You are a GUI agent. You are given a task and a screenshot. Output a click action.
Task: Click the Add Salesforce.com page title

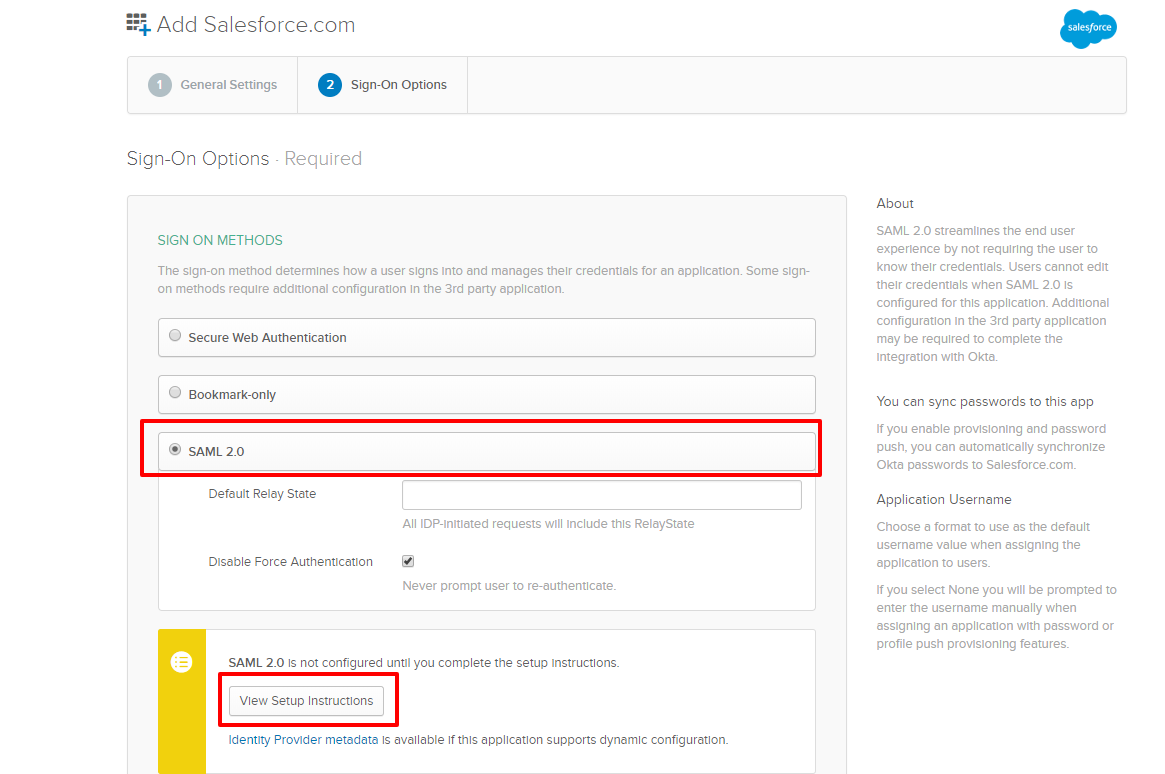pyautogui.click(x=256, y=25)
